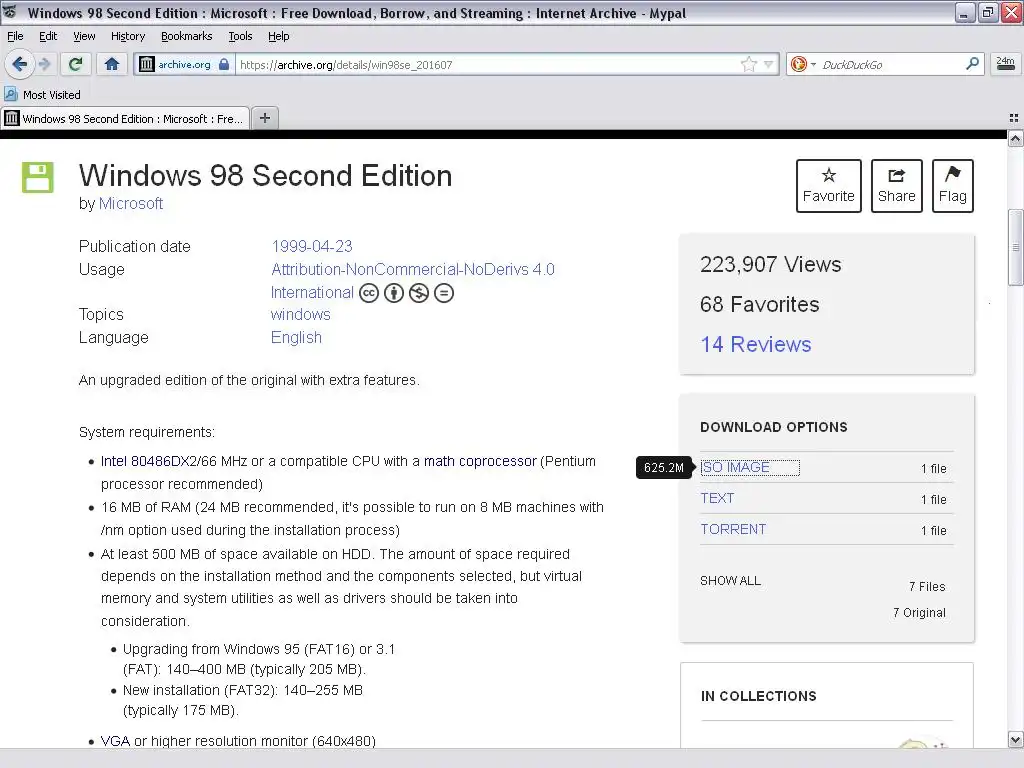Open the TEXT download option
Viewport: 1024px width, 768px height.
click(x=717, y=498)
